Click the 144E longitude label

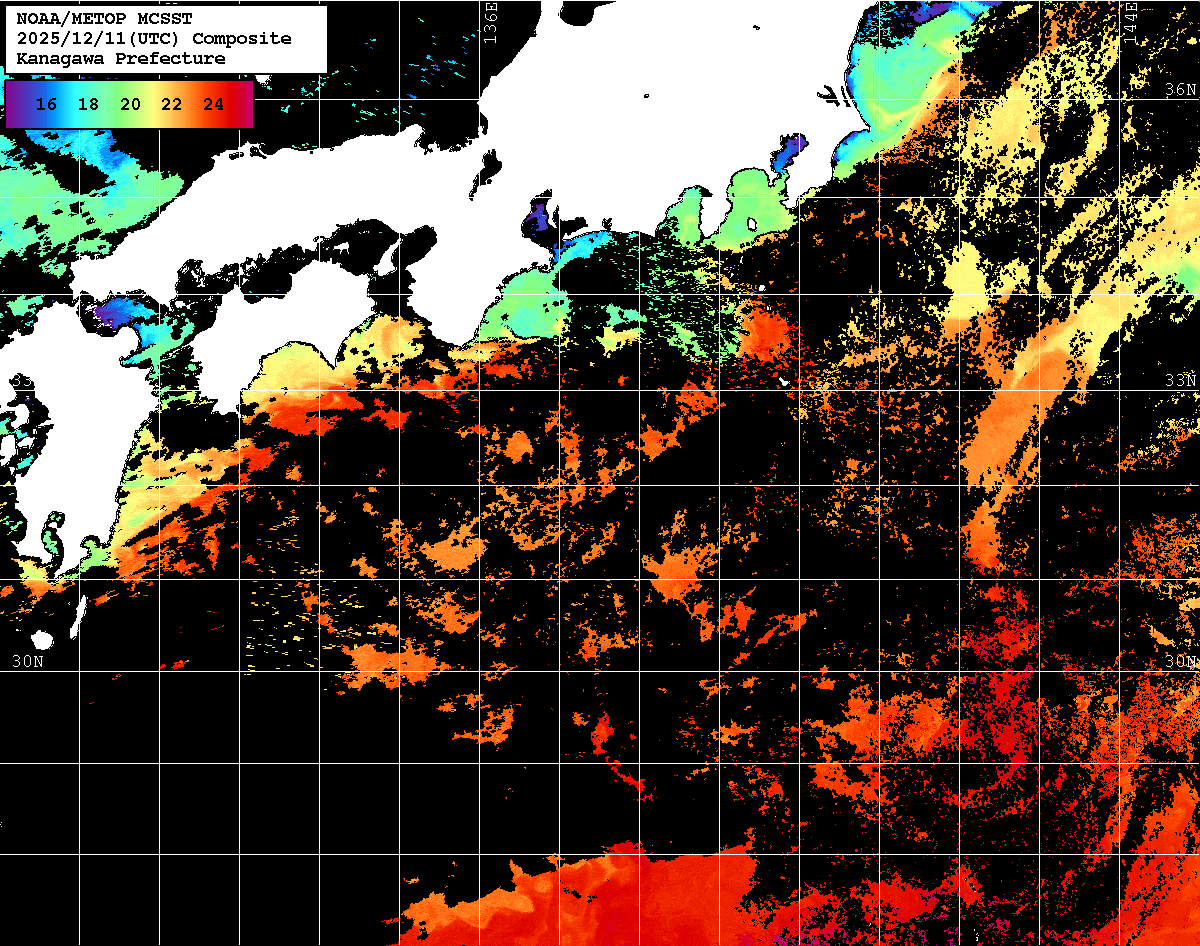pos(1131,18)
